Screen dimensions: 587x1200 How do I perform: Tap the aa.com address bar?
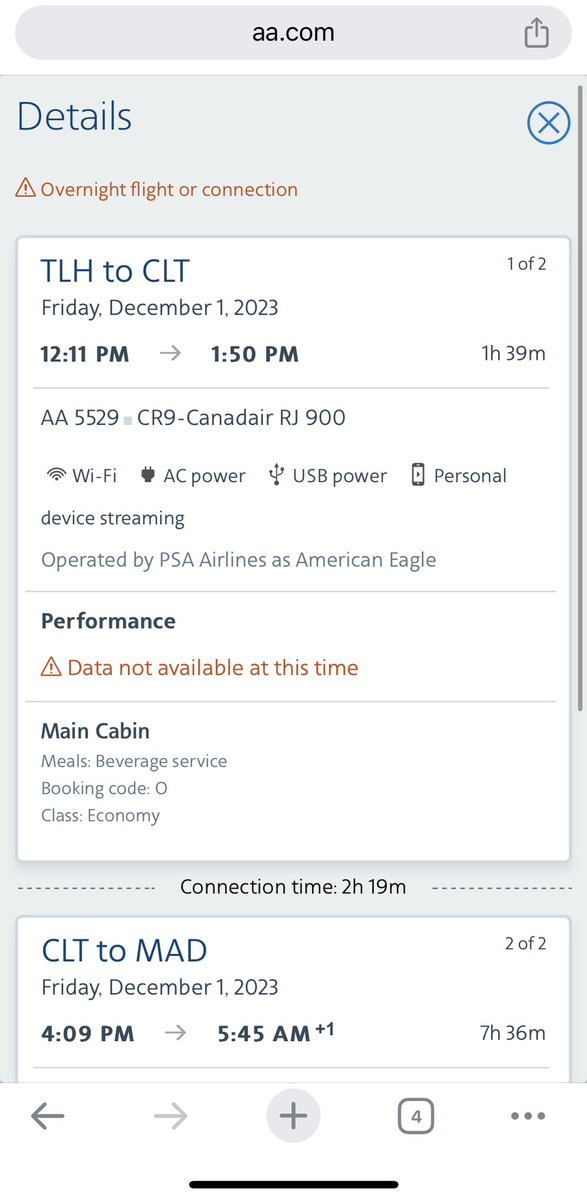(x=293, y=33)
